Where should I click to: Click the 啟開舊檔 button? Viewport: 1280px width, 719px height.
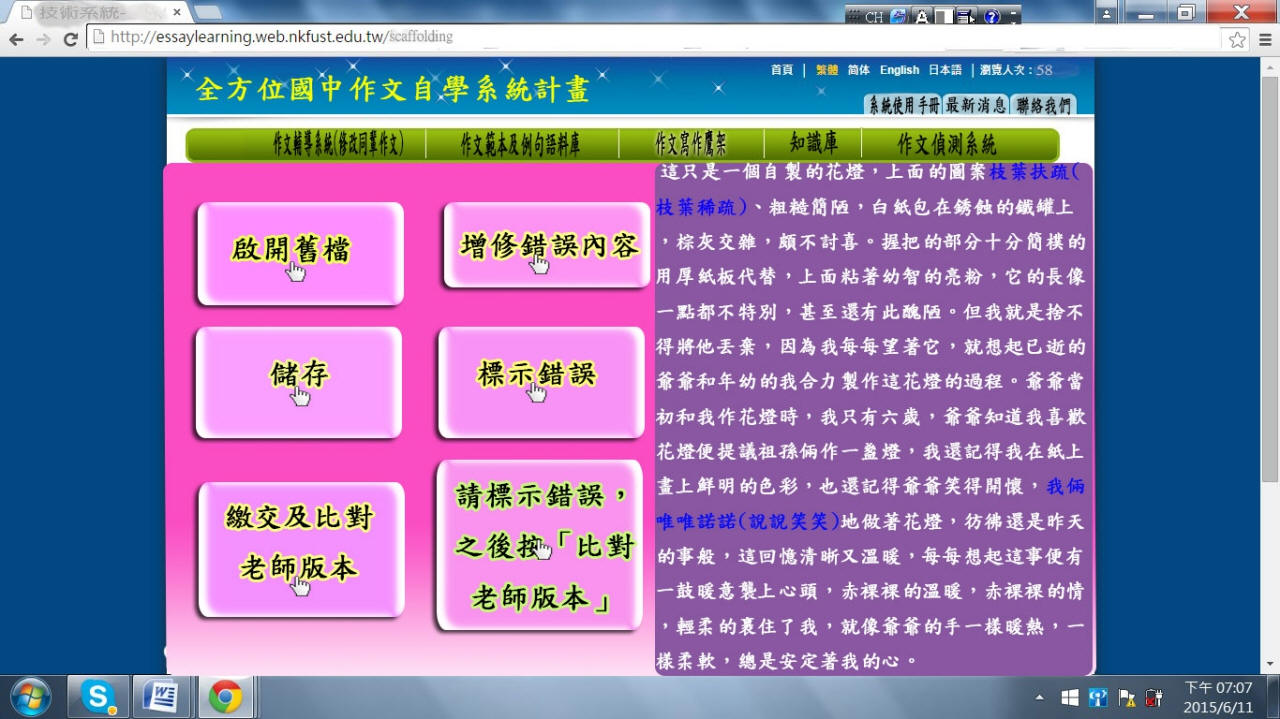pyautogui.click(x=300, y=252)
